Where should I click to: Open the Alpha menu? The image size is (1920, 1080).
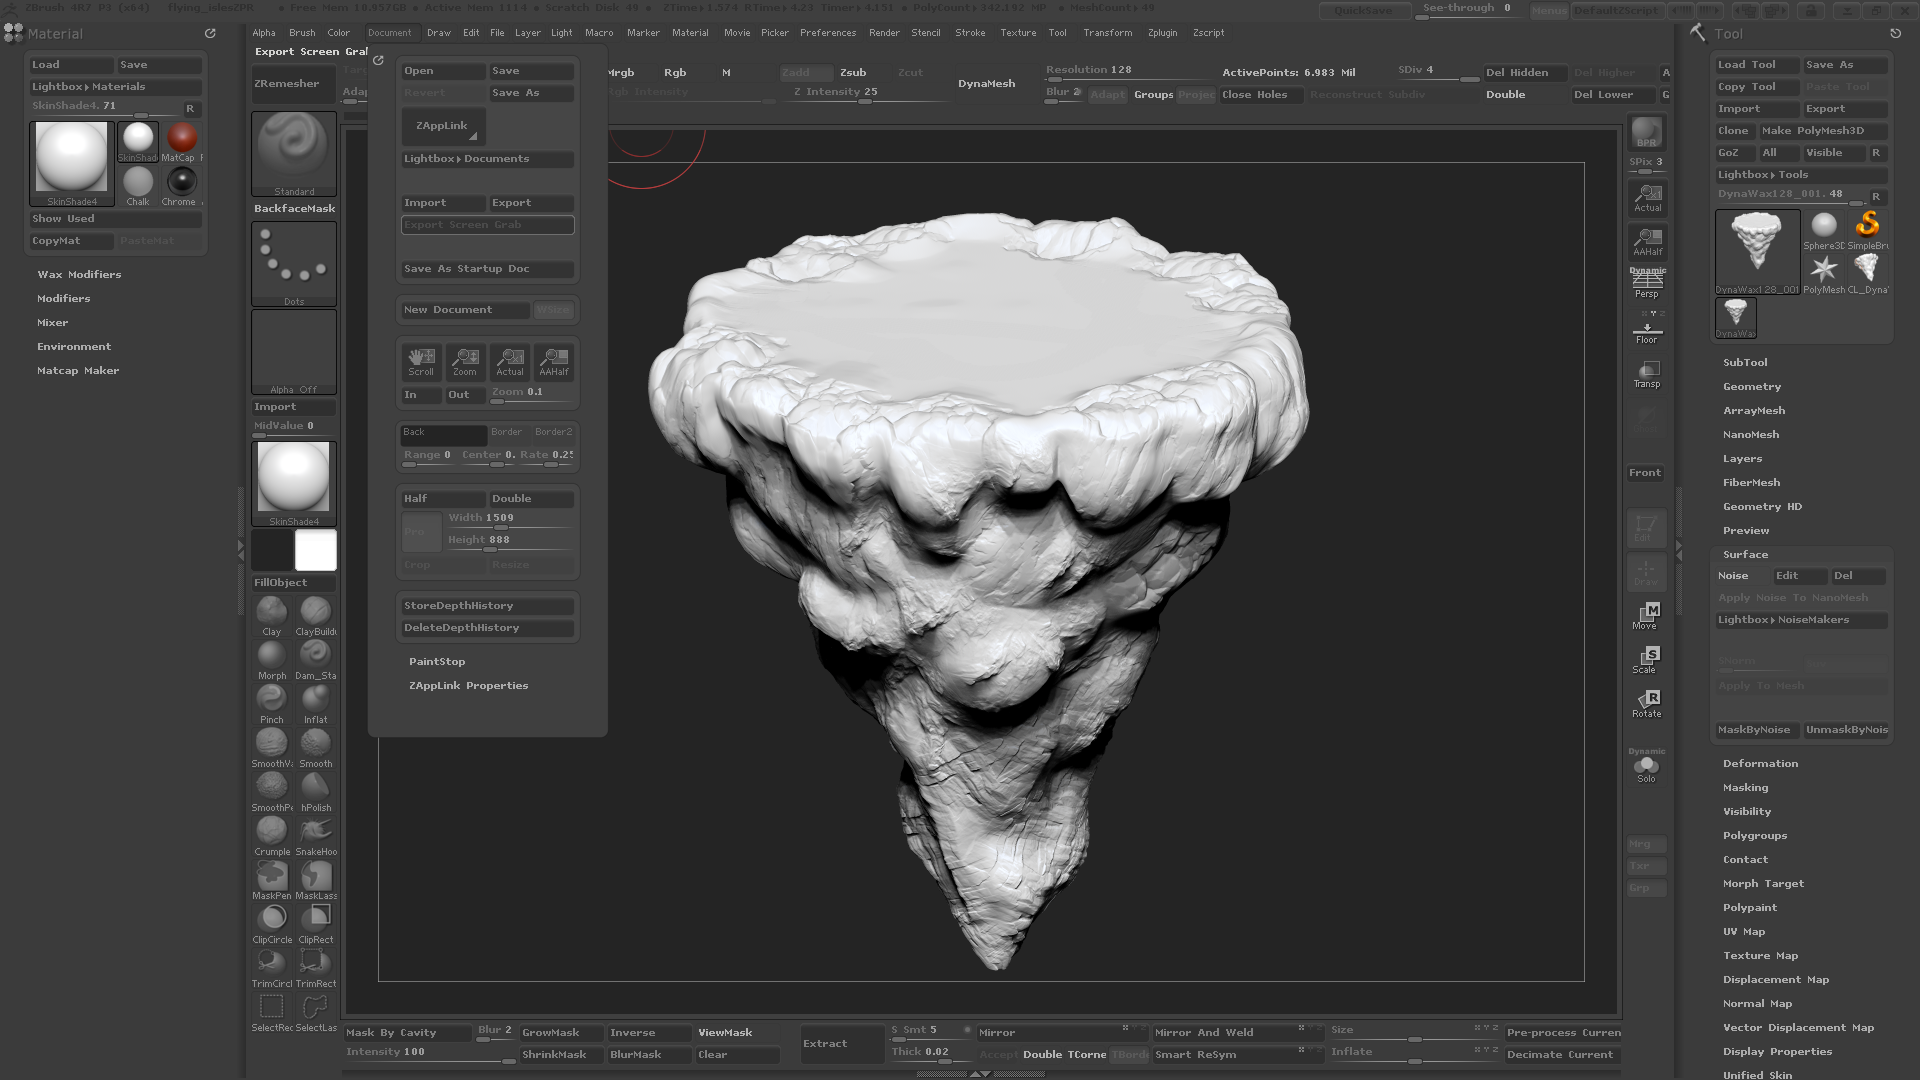coord(264,32)
